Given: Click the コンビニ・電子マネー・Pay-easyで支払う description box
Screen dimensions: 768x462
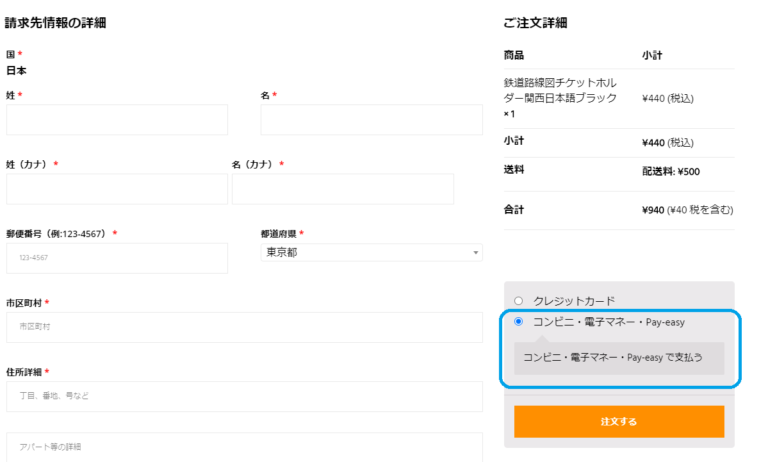Looking at the screenshot, I should tap(619, 358).
